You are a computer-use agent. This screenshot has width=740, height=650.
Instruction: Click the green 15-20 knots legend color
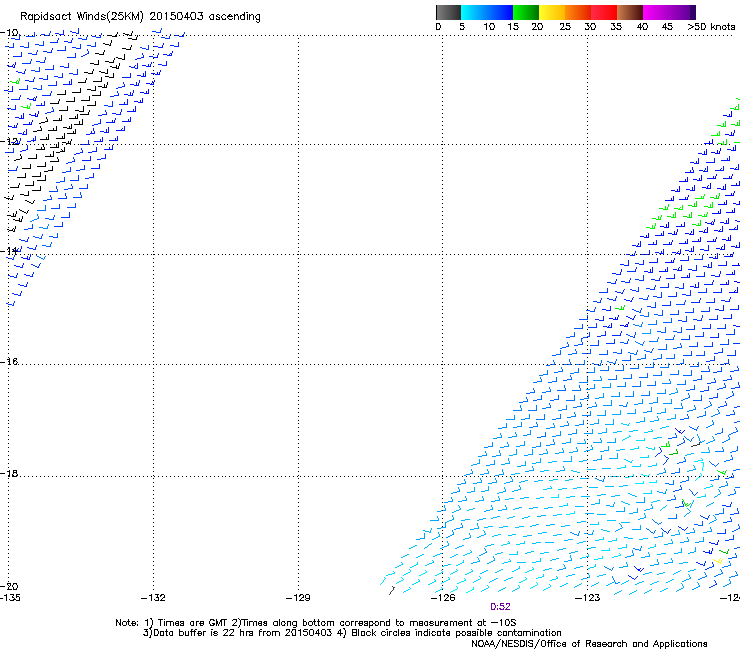(x=526, y=12)
